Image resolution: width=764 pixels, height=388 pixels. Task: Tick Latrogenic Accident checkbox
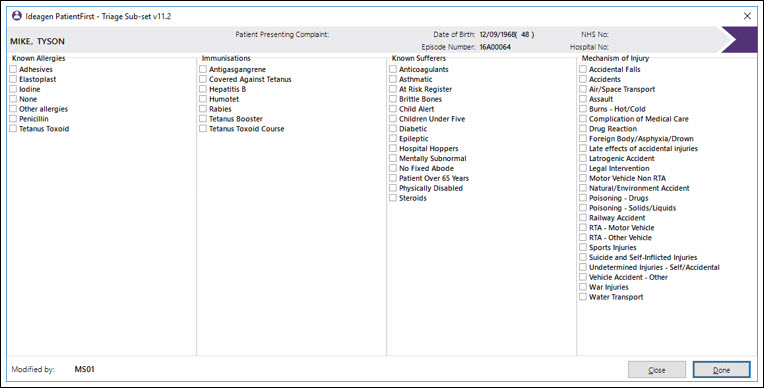click(583, 158)
